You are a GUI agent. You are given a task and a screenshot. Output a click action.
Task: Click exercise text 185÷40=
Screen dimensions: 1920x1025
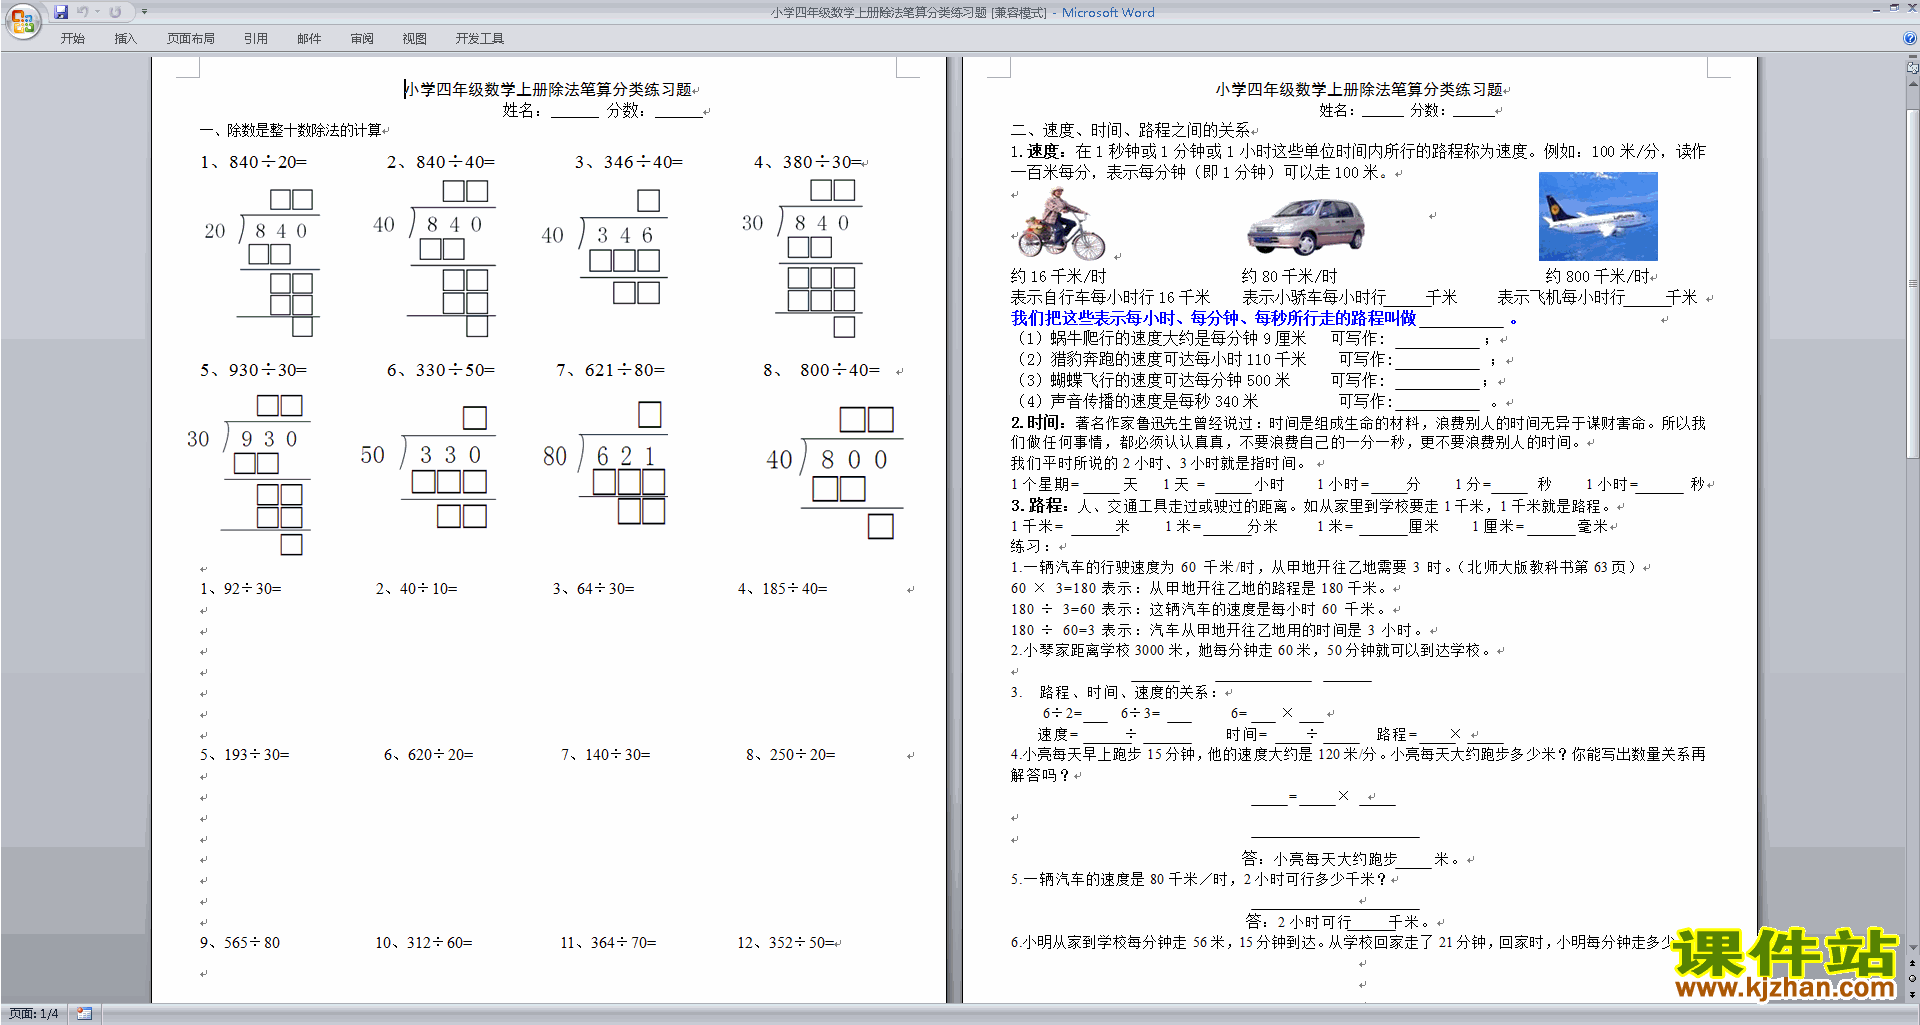(794, 589)
